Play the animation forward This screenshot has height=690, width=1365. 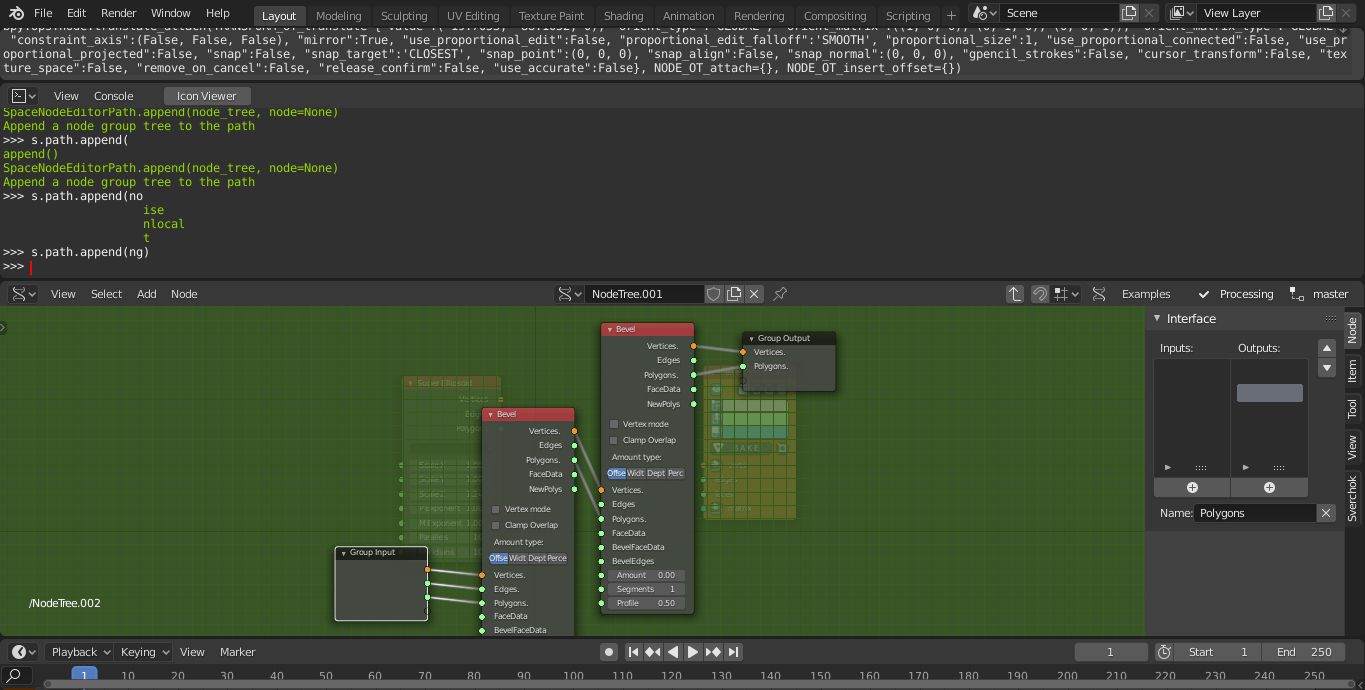click(x=693, y=652)
